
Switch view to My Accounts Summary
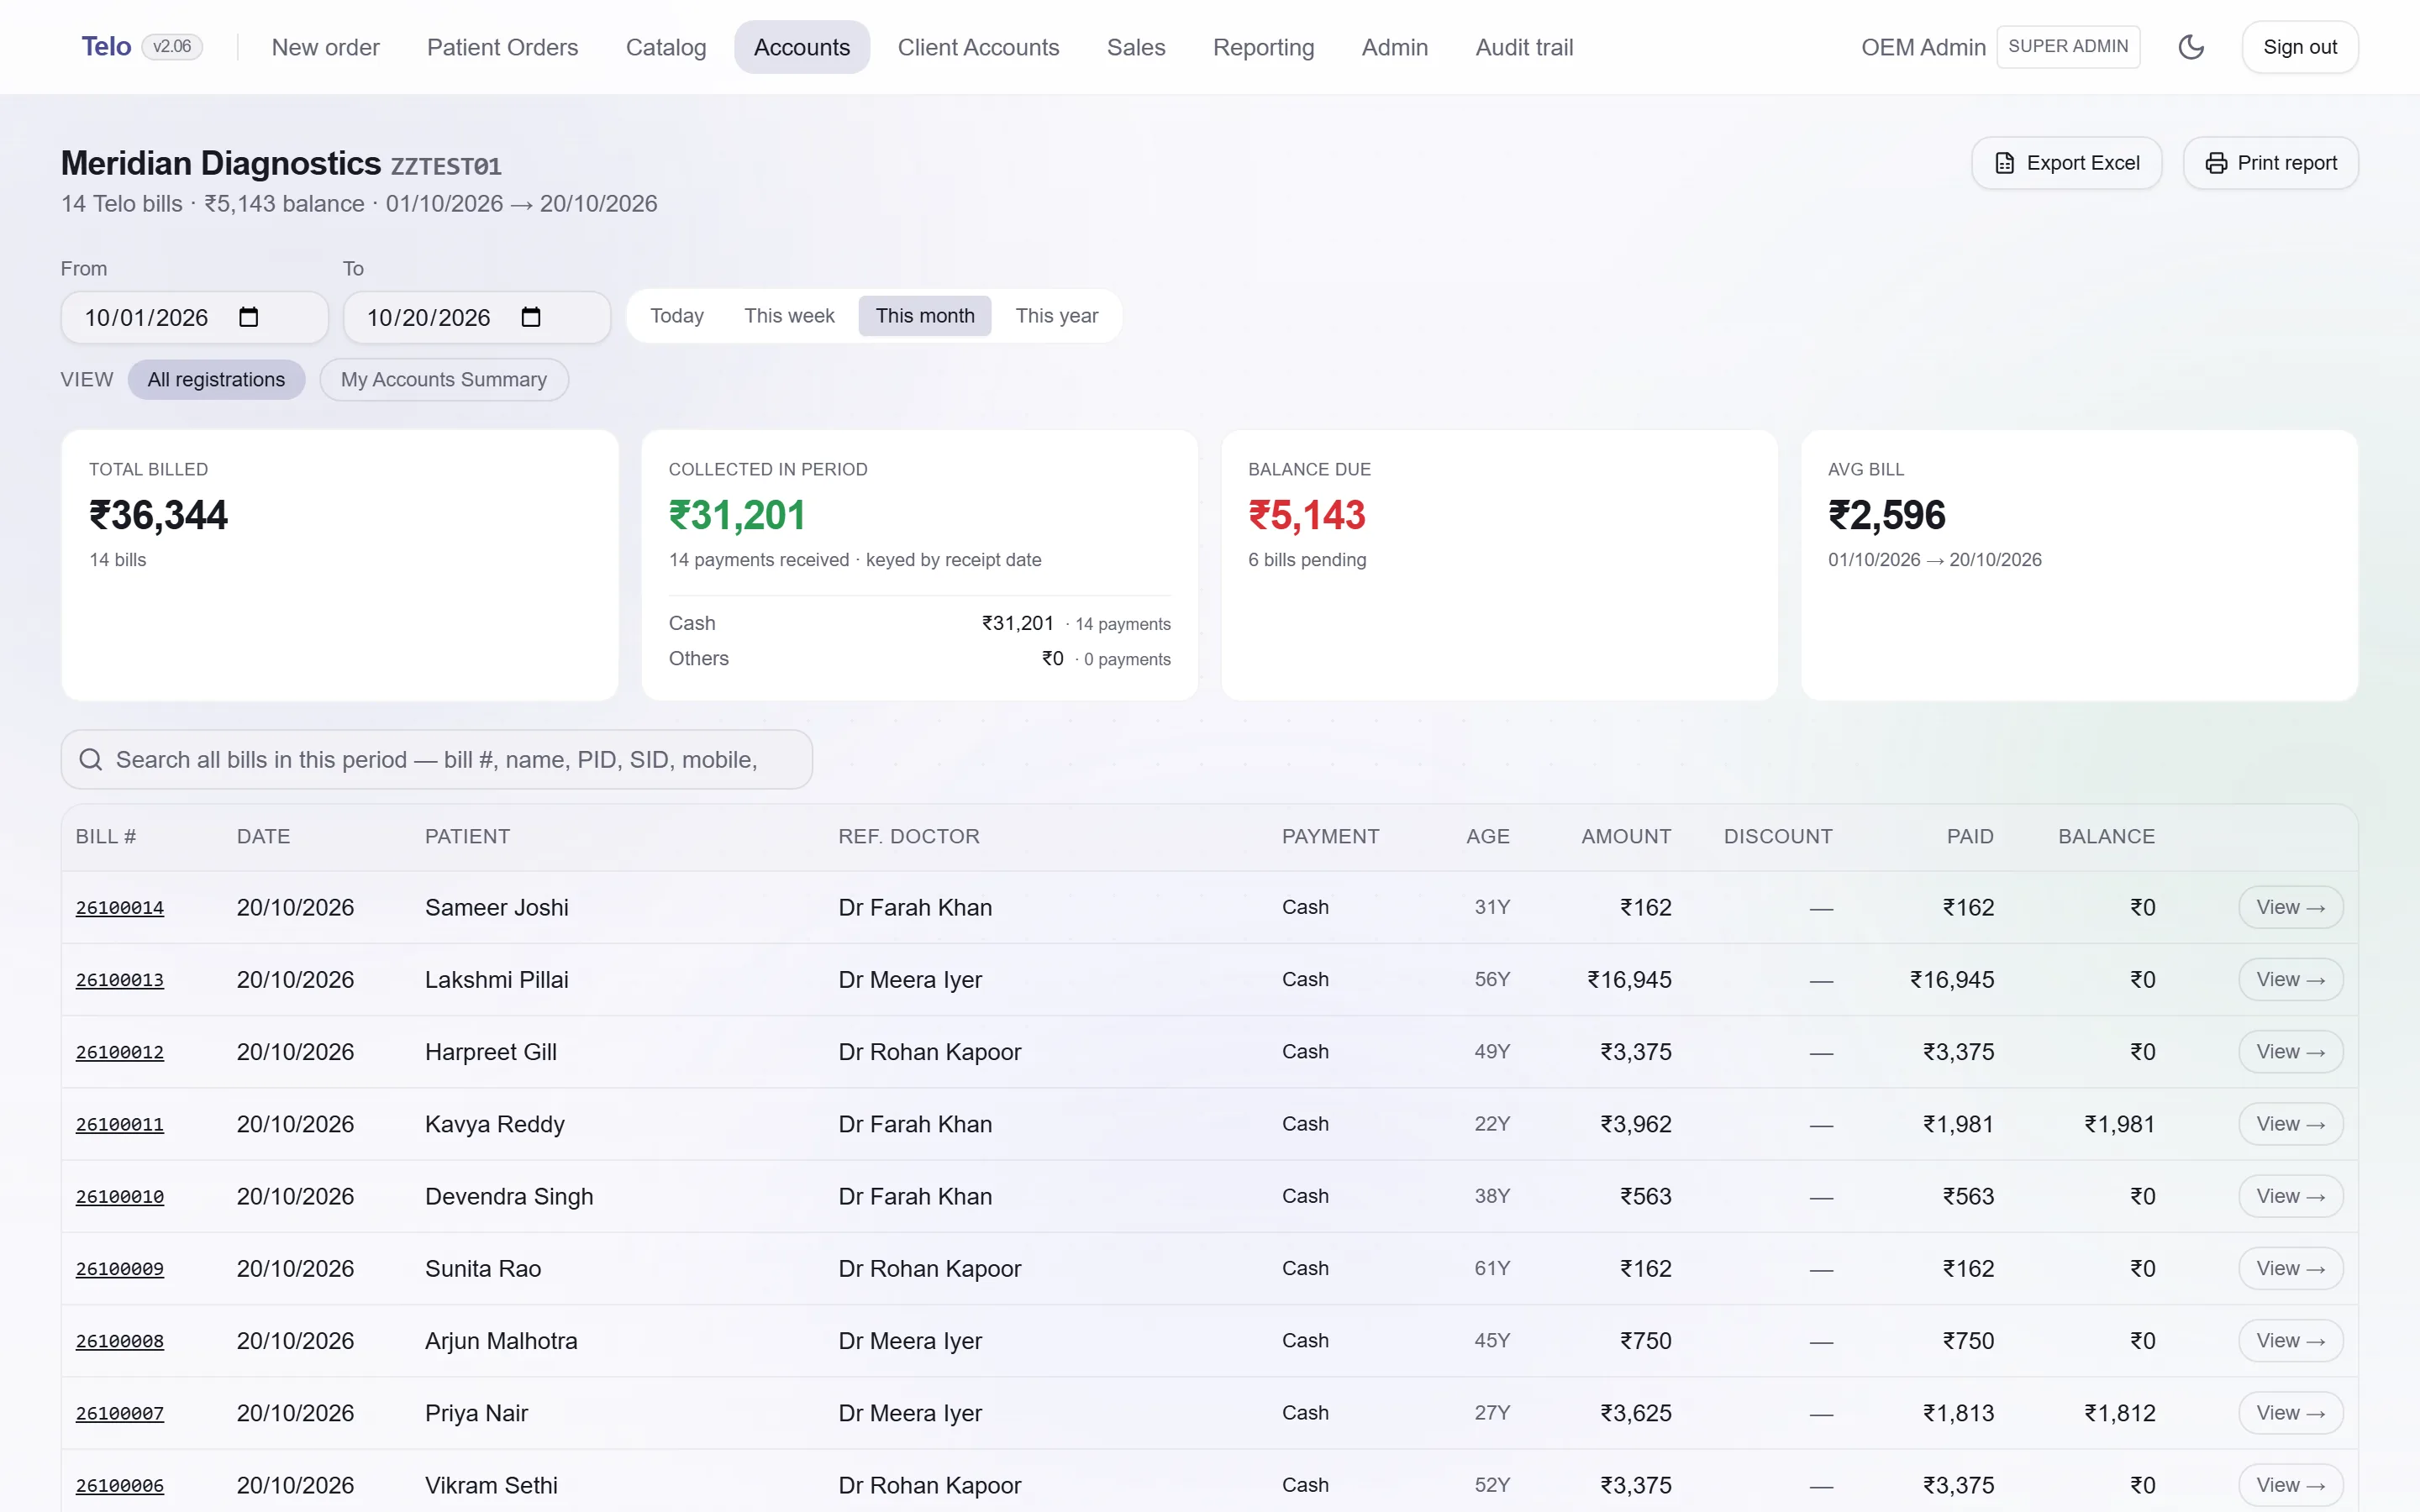point(444,380)
